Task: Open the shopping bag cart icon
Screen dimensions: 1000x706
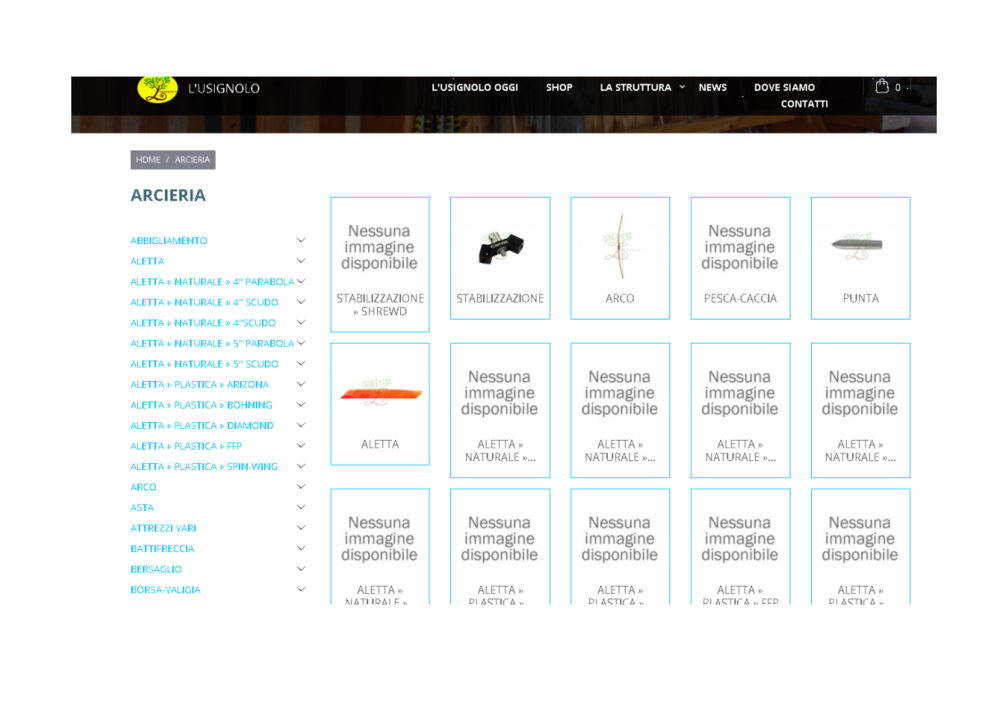Action: tap(881, 86)
